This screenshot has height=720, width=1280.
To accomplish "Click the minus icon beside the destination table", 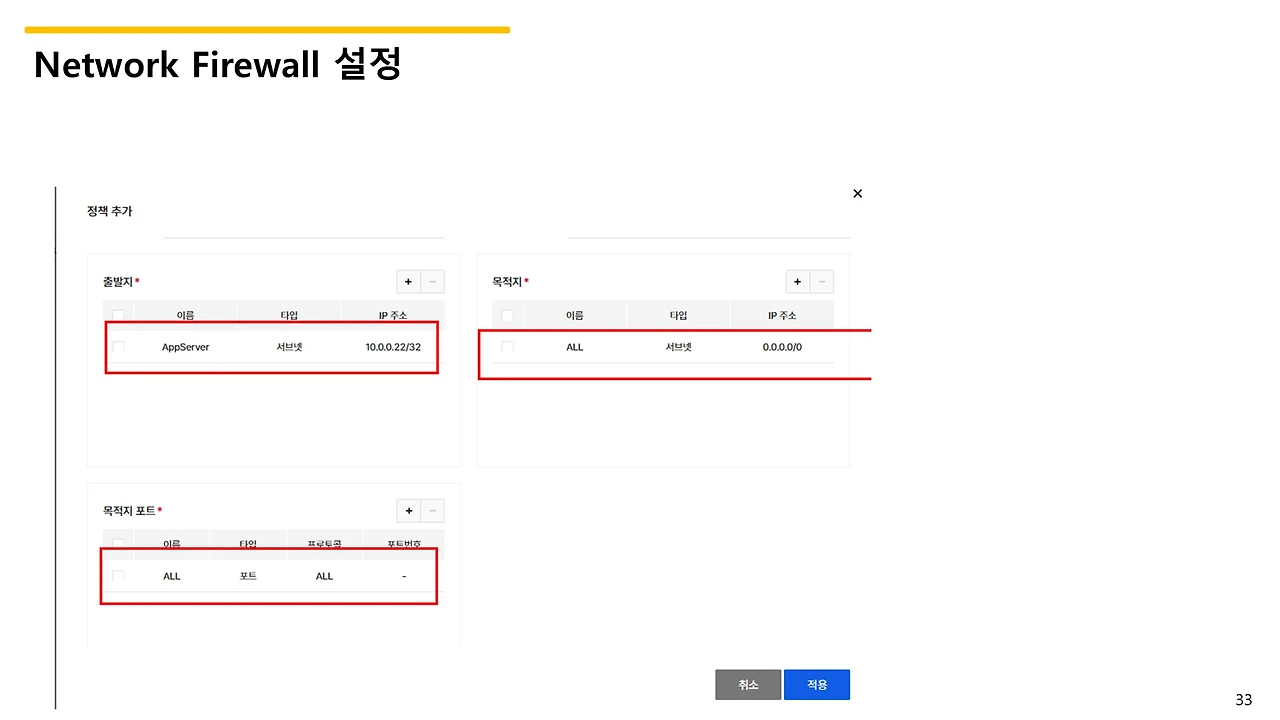I will pyautogui.click(x=821, y=281).
